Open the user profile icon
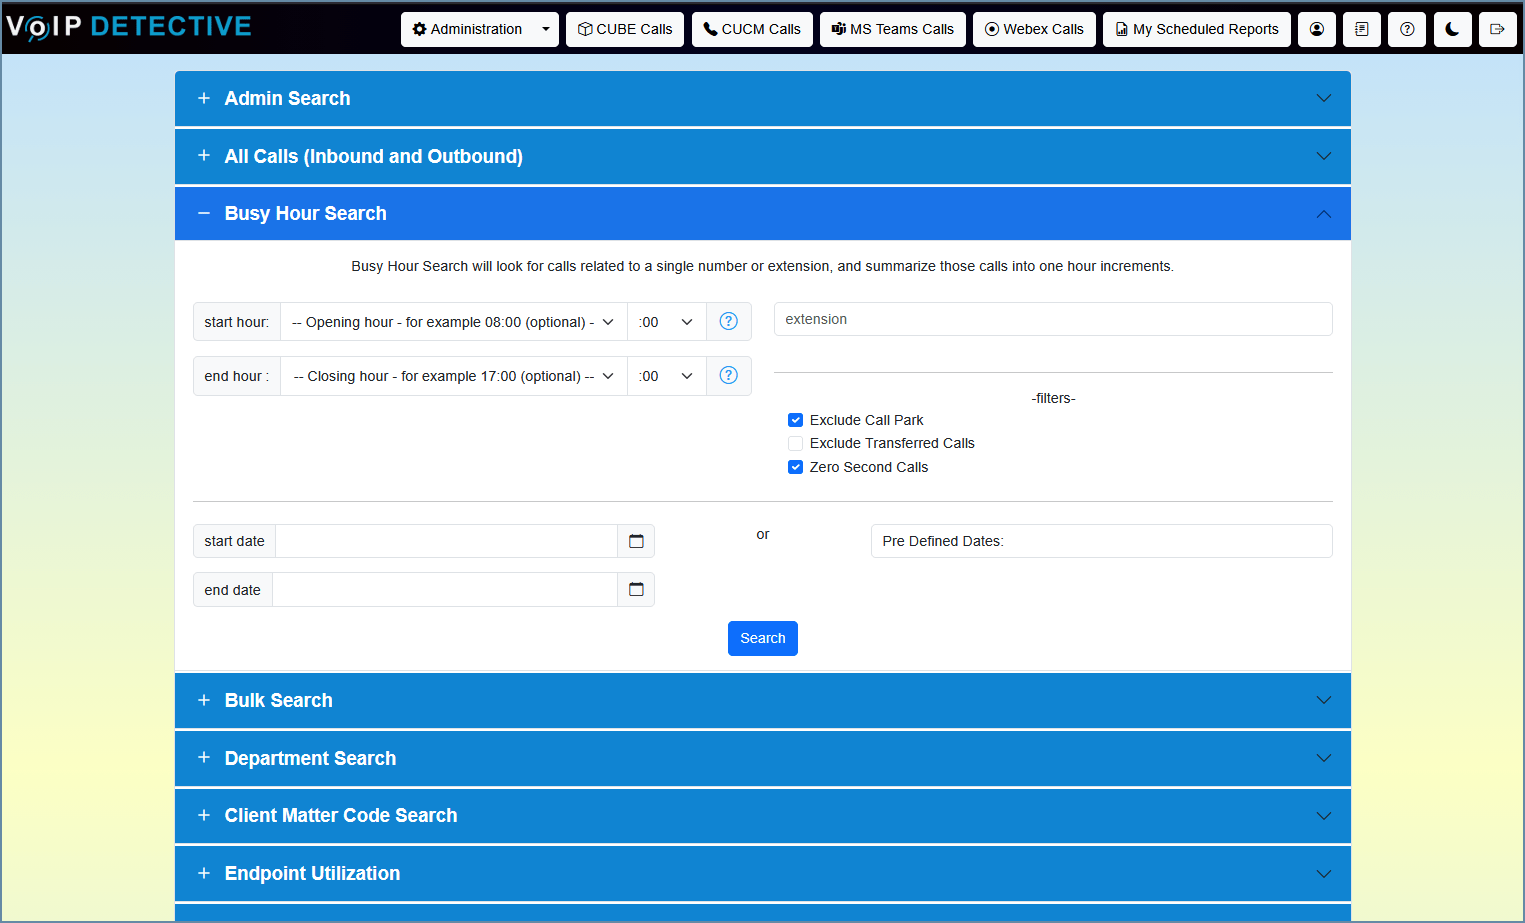Screen dimensions: 1525x923 (x=1317, y=29)
